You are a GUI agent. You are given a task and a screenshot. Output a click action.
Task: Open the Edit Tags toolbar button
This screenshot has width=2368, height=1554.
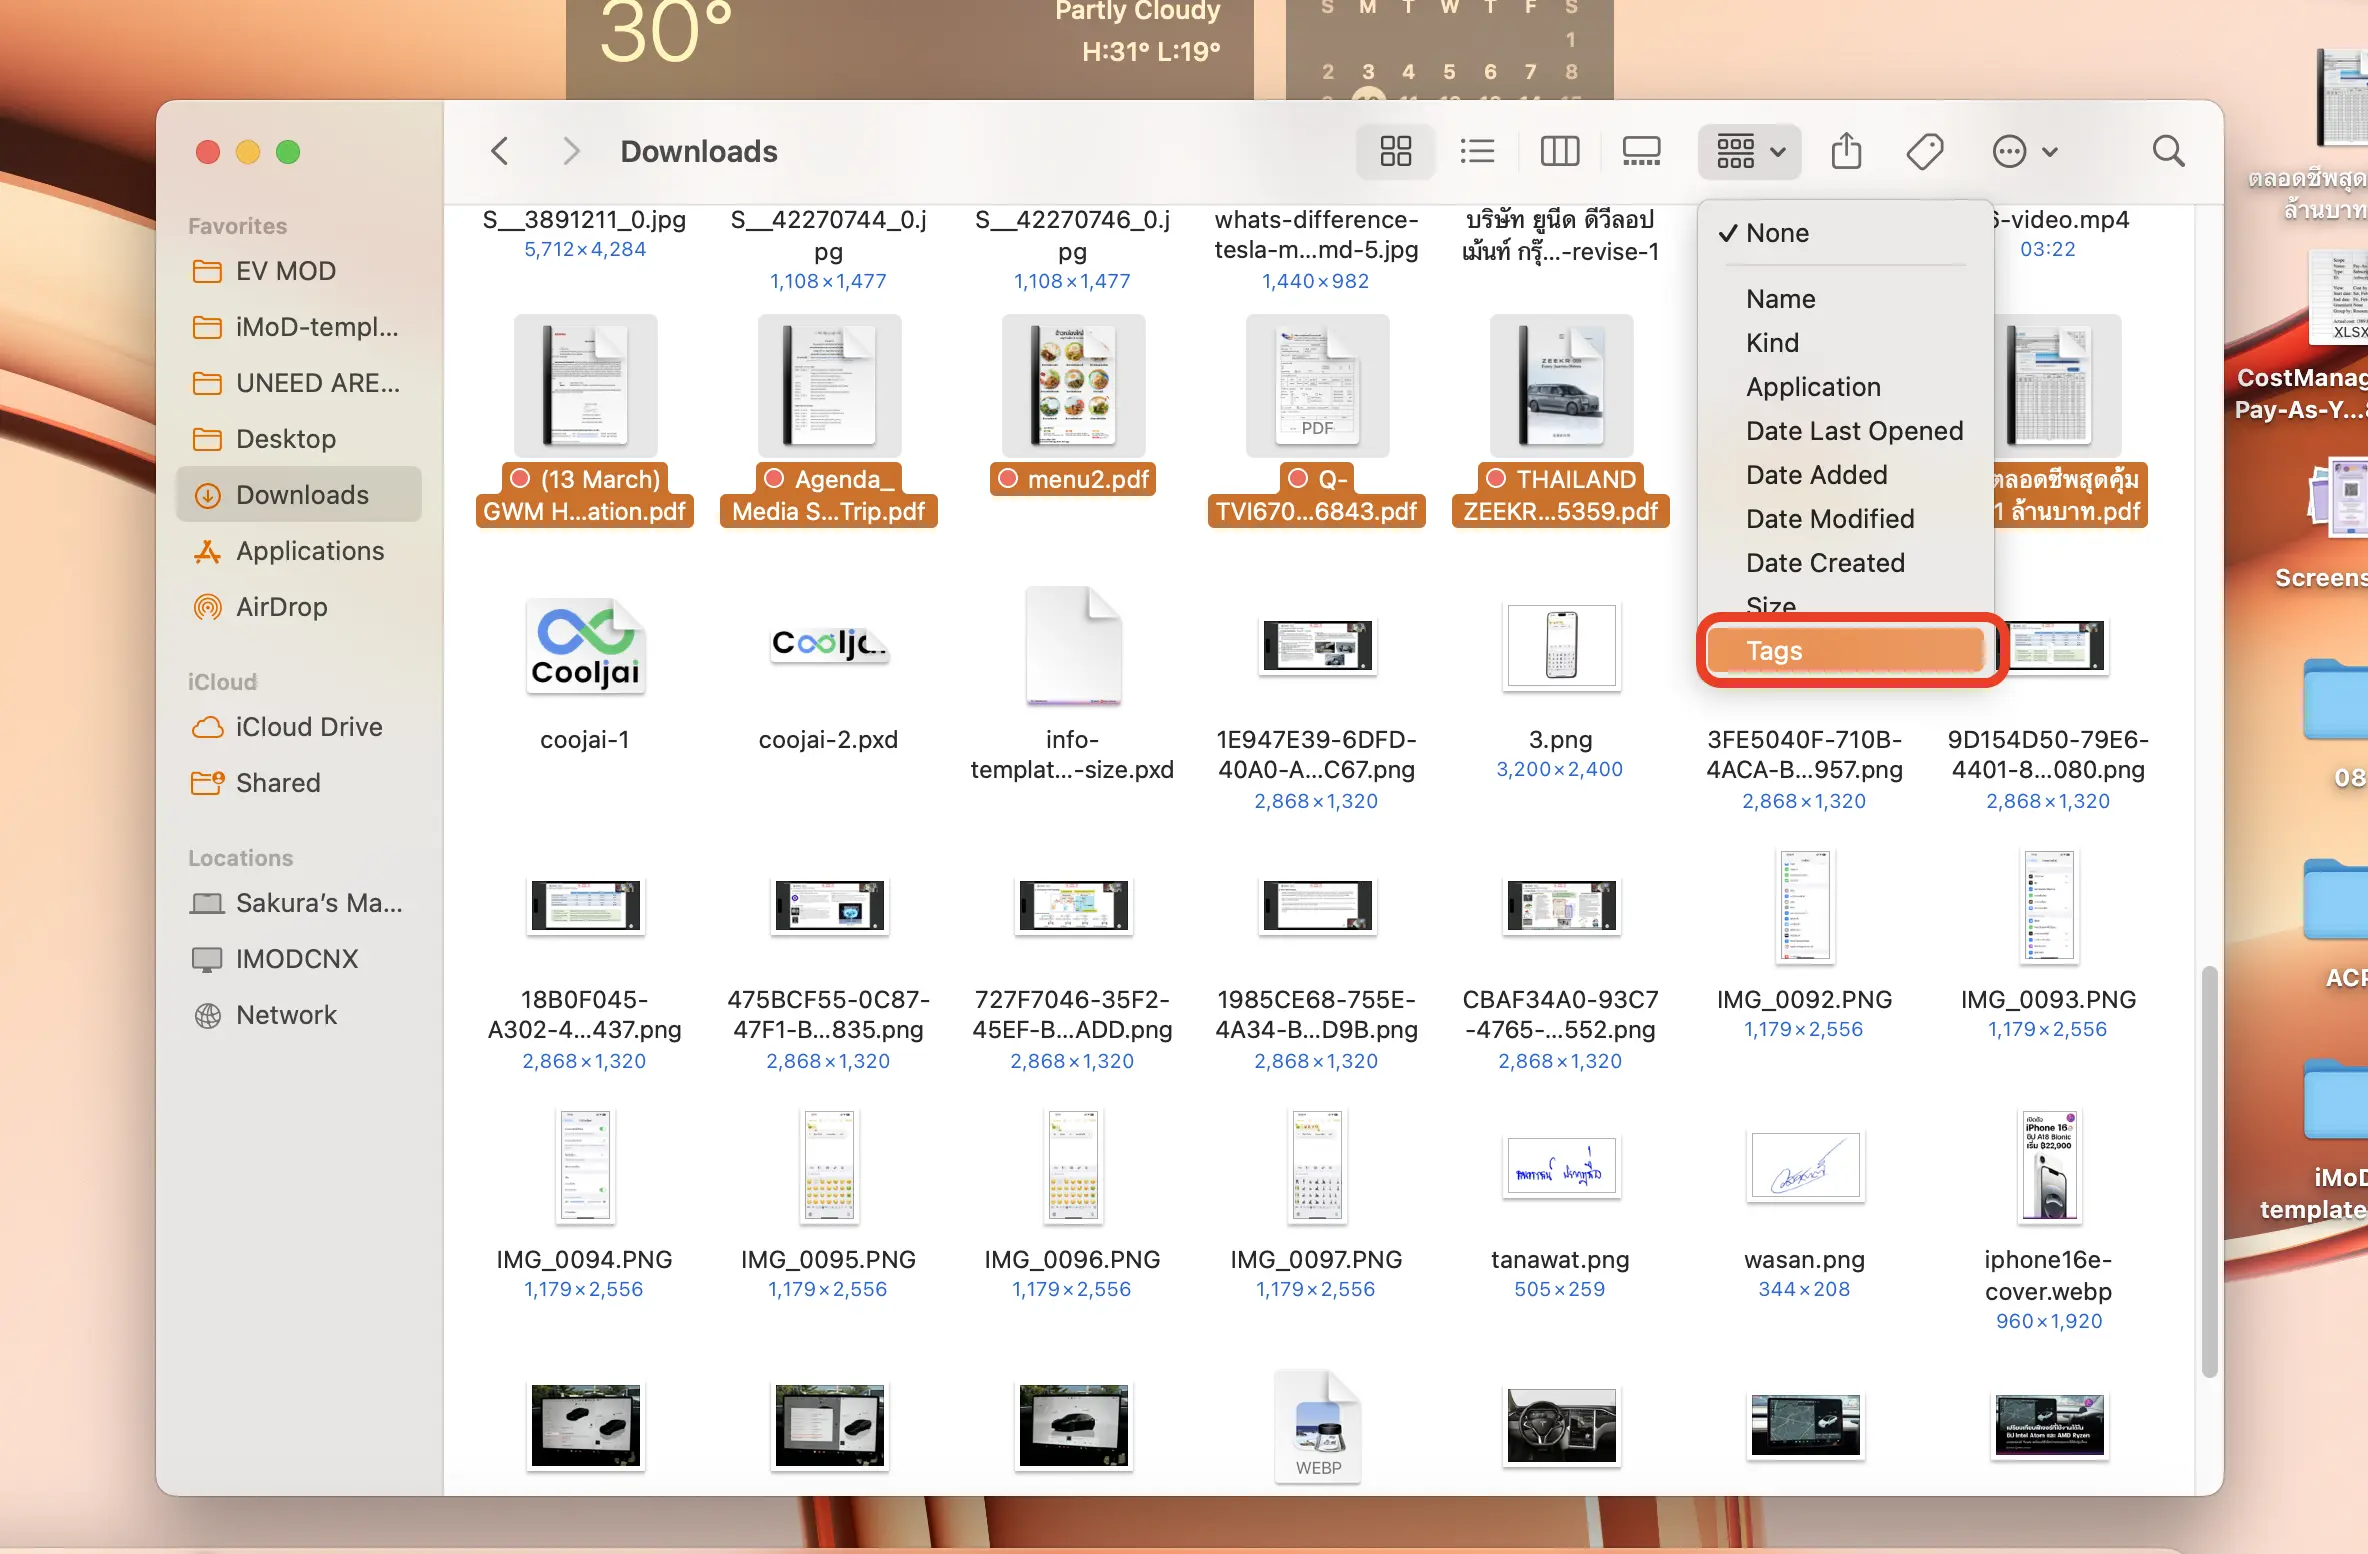(x=1924, y=152)
